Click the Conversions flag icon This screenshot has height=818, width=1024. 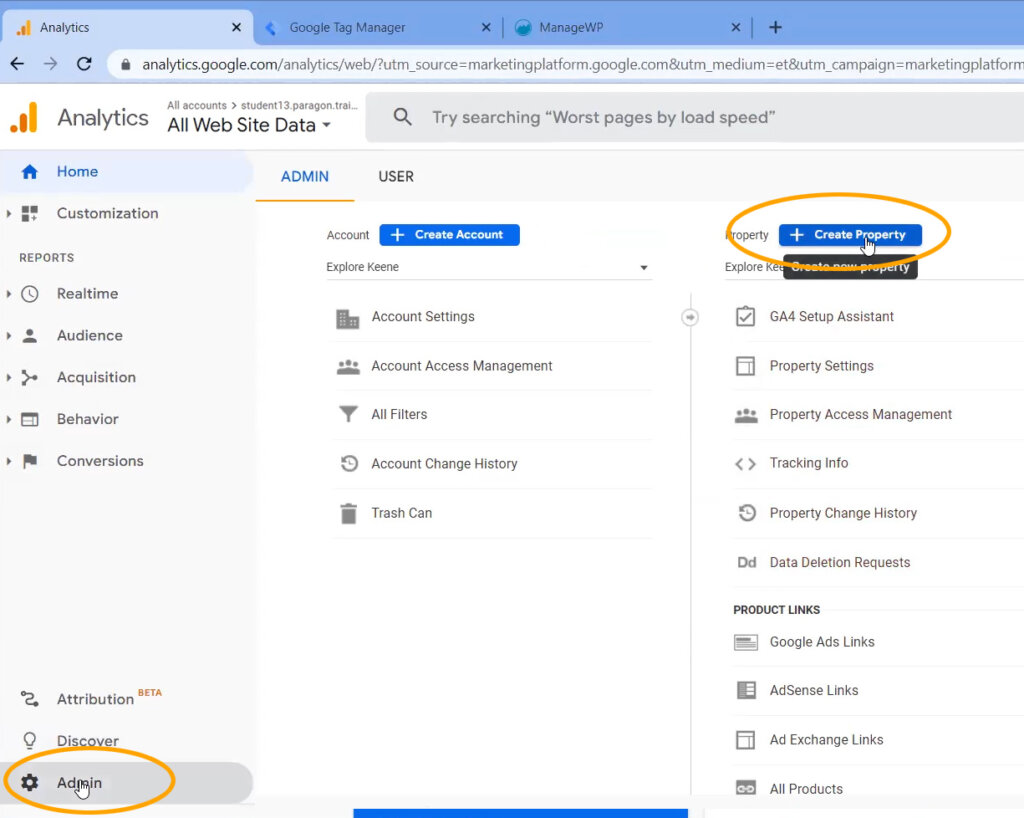pos(29,461)
